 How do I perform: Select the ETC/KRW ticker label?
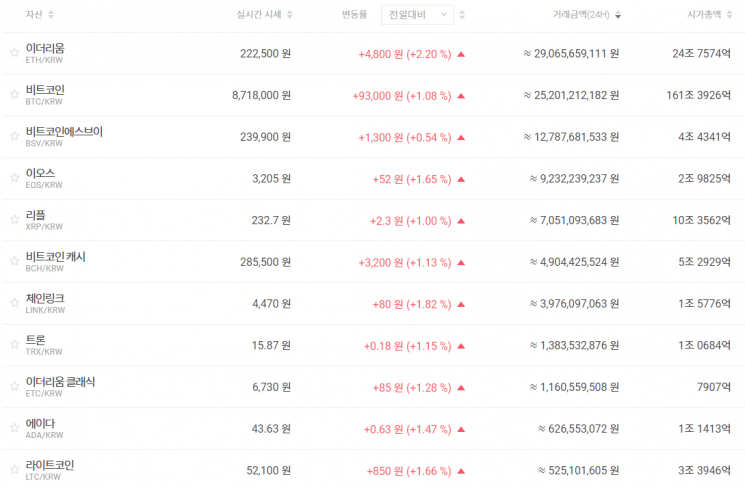coord(44,394)
